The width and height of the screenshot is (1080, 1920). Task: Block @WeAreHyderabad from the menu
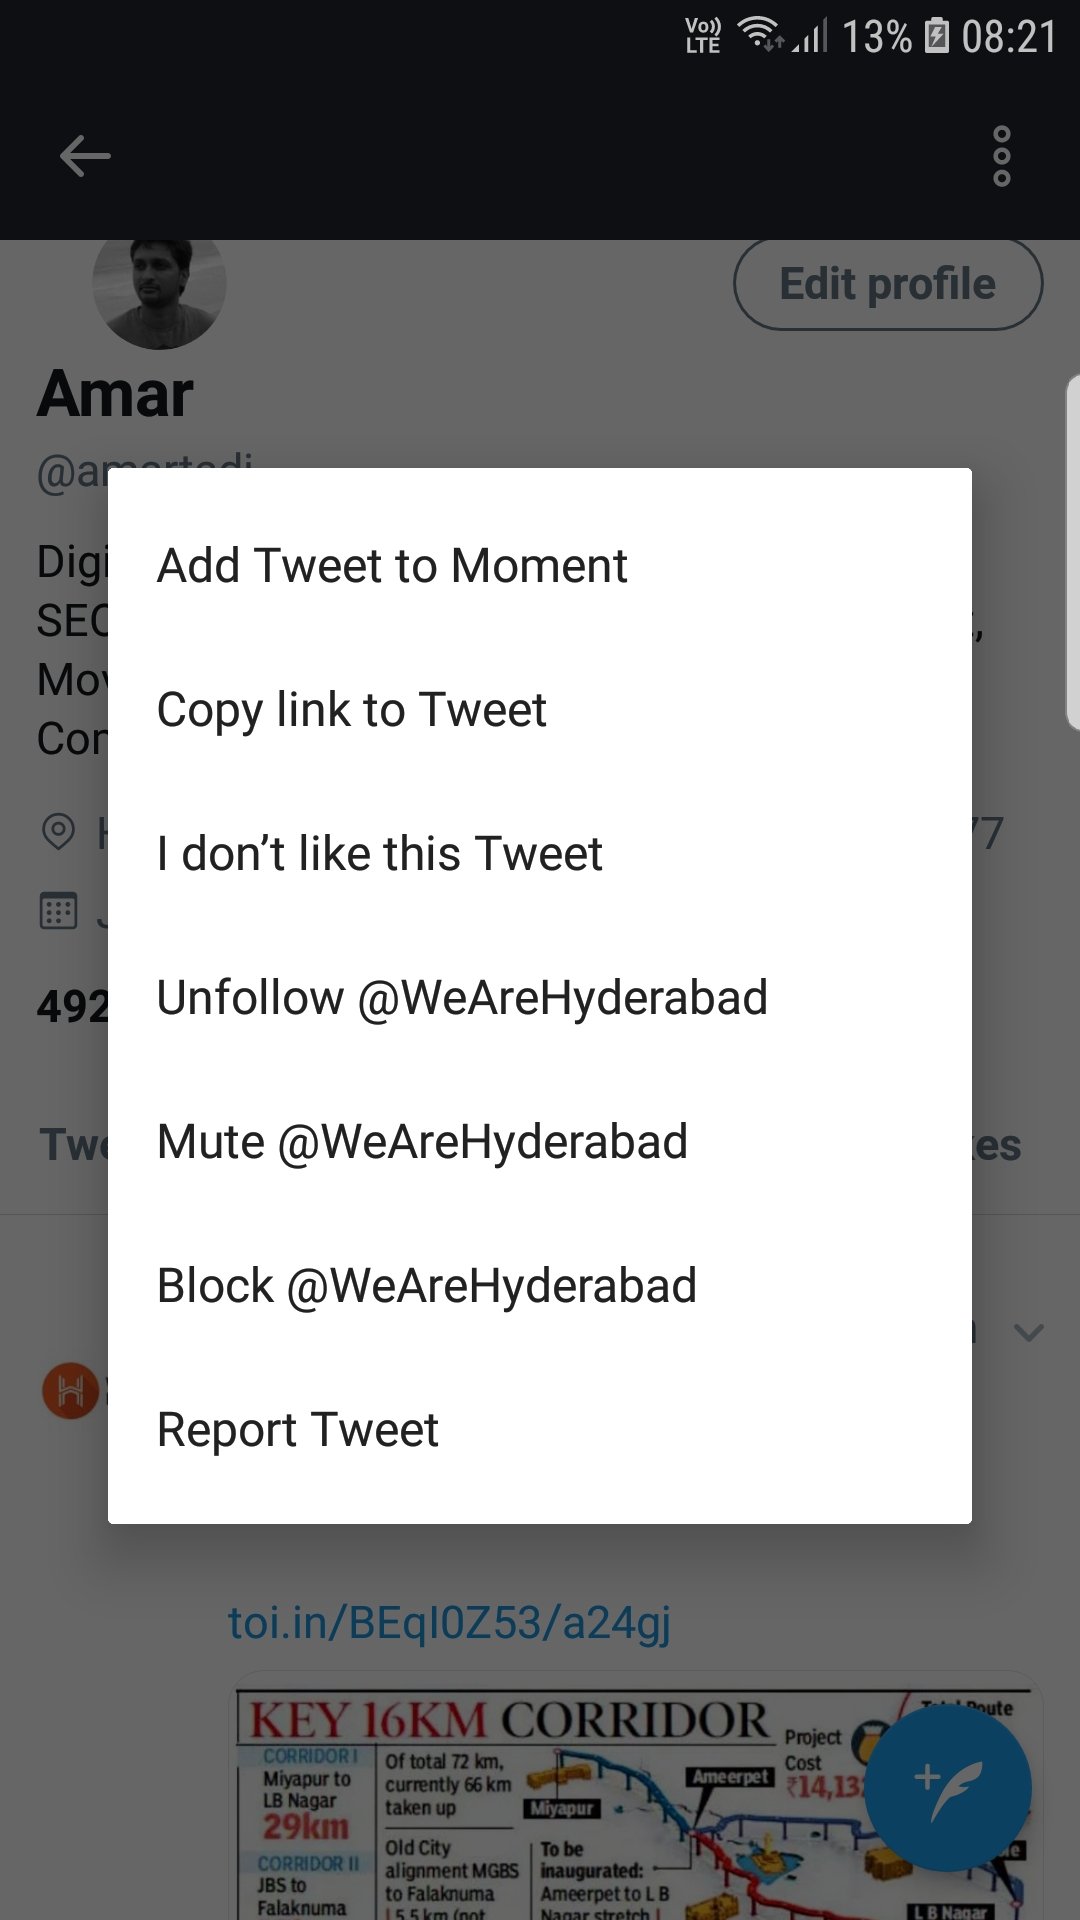[x=427, y=1286]
